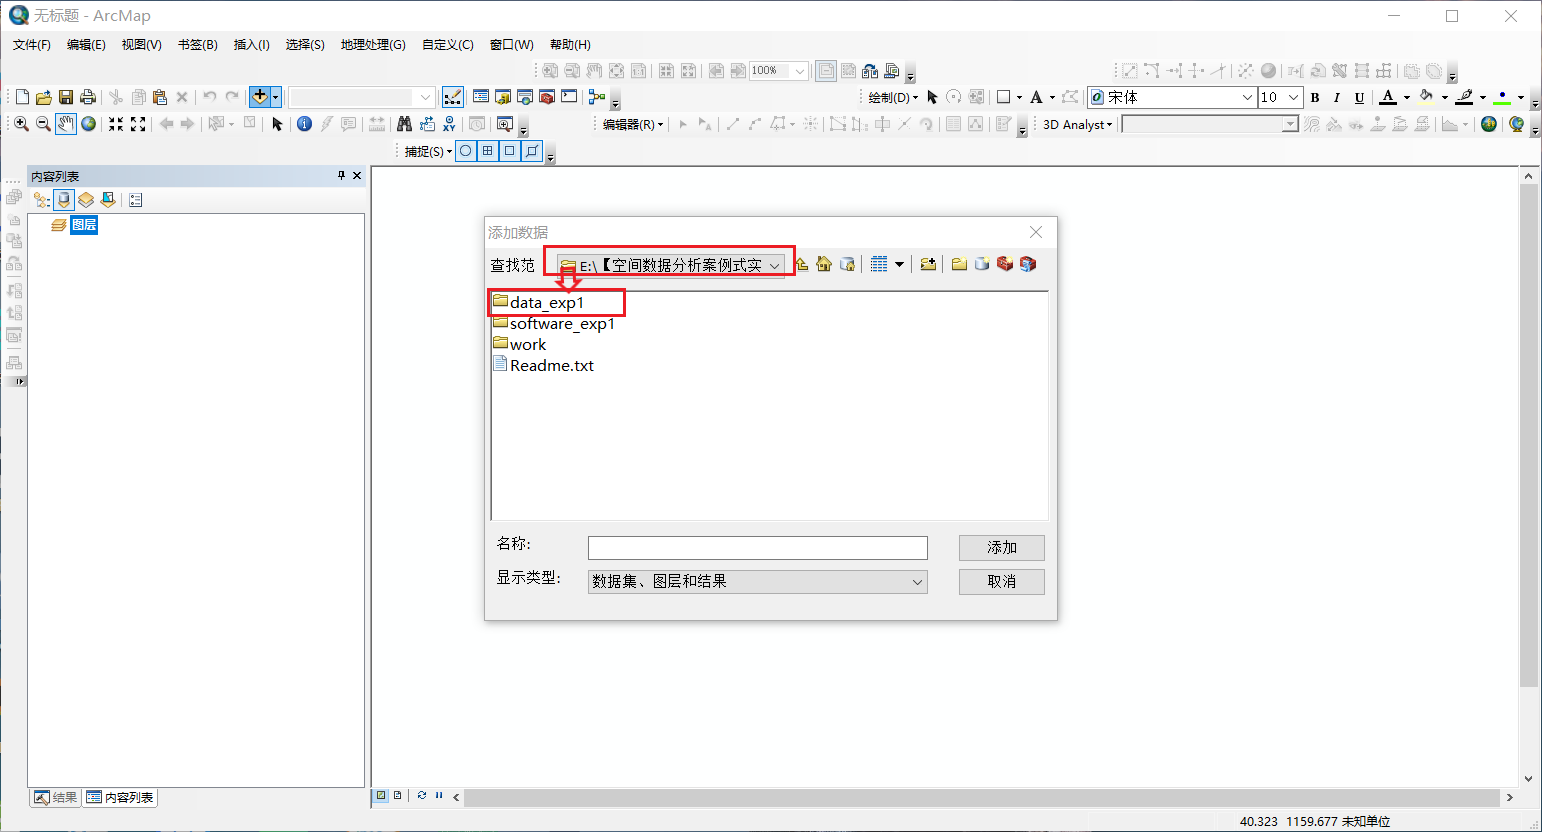Click the Add button in dialog

[x=1002, y=548]
